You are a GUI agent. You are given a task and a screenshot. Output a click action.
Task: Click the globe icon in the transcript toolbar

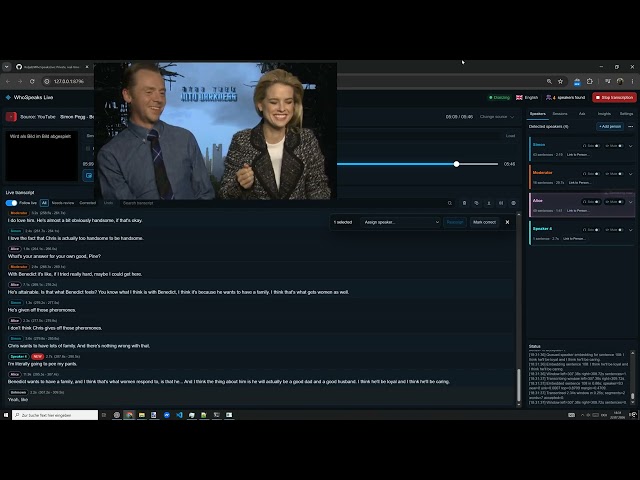[513, 203]
